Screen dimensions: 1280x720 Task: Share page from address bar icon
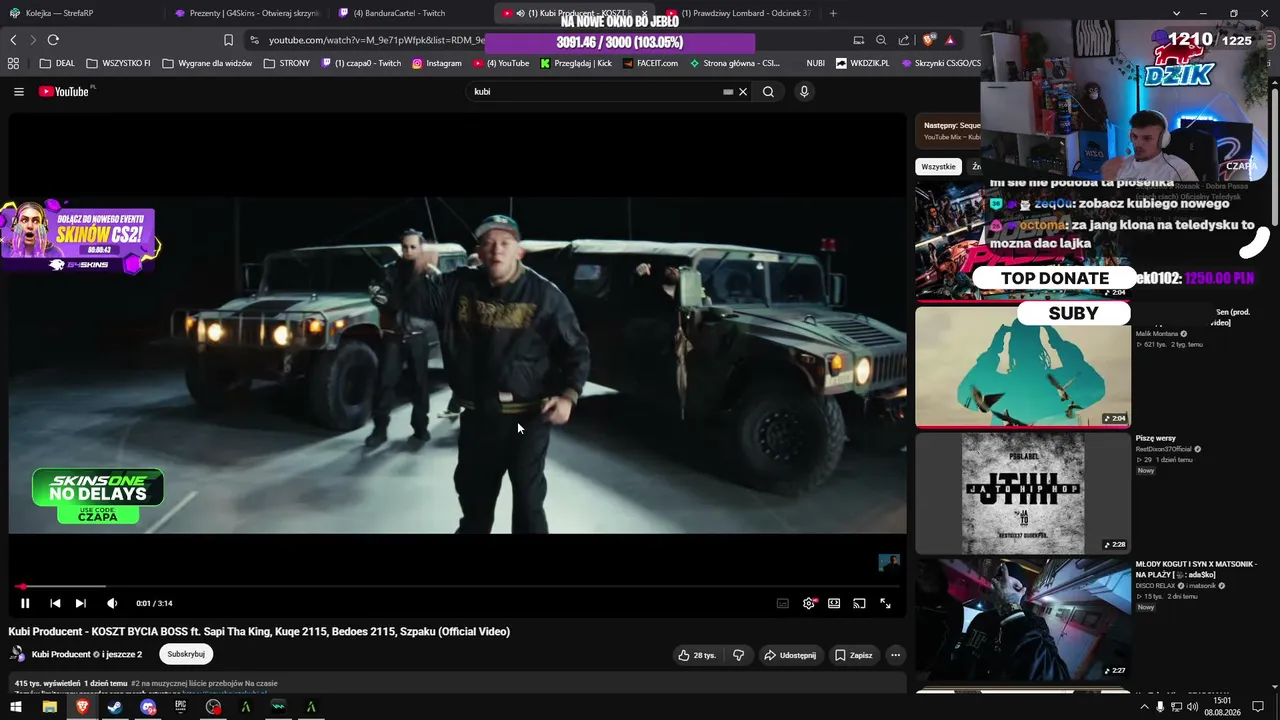click(x=904, y=40)
